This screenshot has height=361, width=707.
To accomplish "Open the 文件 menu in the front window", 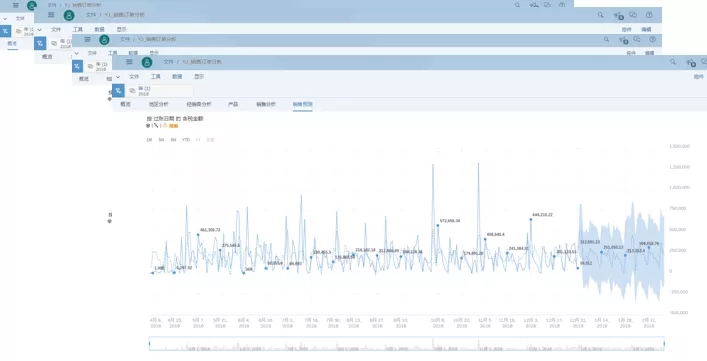I will [x=134, y=77].
